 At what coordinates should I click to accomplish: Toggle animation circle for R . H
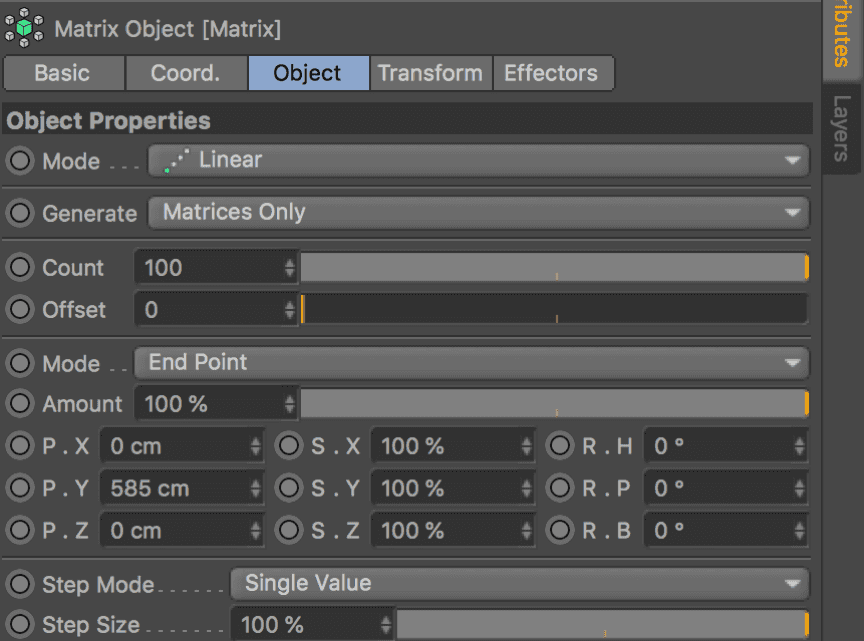[x=561, y=446]
